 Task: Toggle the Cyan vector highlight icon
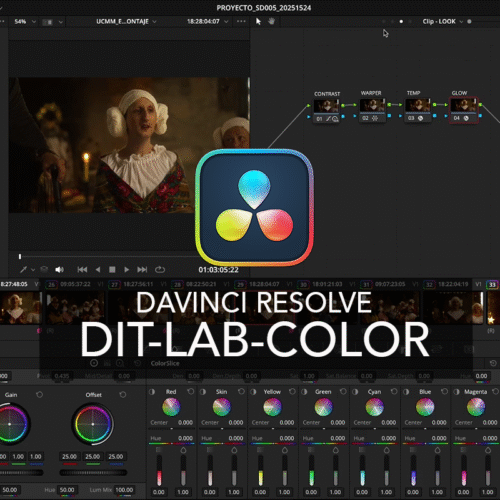[355, 392]
